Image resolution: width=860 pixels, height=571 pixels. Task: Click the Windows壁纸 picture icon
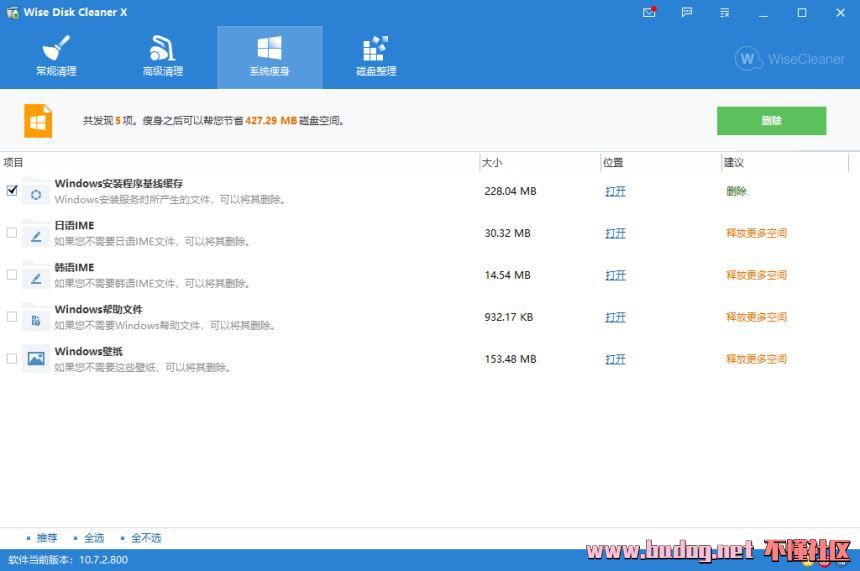click(36, 359)
